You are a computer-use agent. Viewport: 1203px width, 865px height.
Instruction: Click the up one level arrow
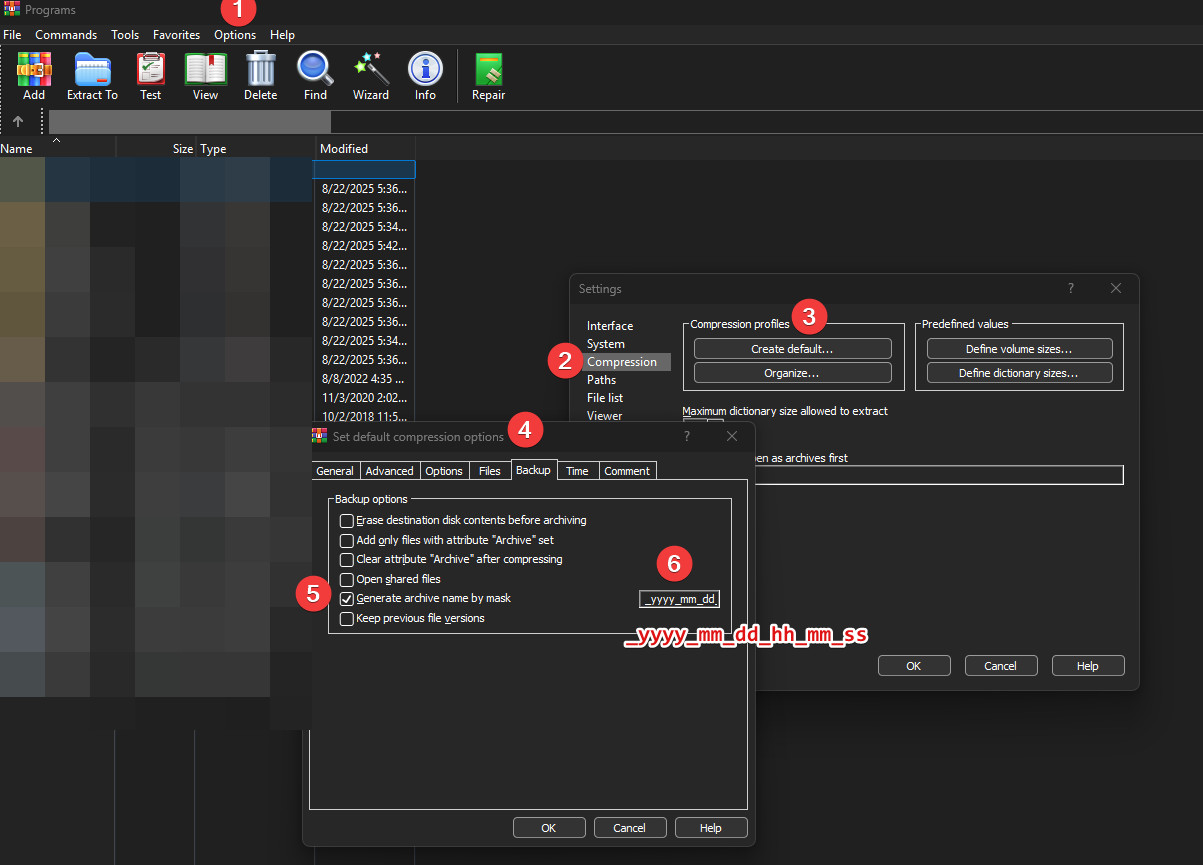click(x=18, y=122)
